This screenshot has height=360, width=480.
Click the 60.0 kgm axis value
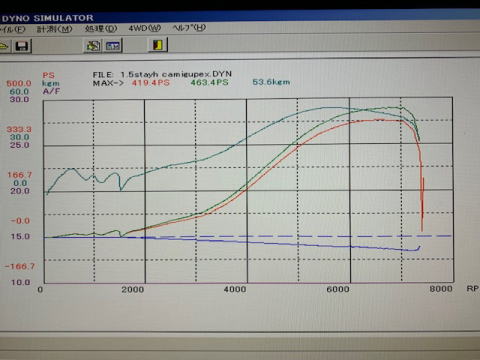19,91
